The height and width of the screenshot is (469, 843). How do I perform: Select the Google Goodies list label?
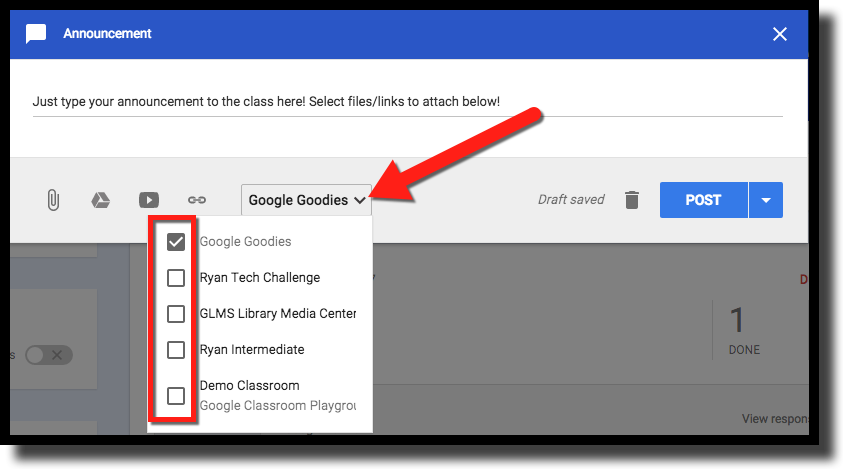245,241
